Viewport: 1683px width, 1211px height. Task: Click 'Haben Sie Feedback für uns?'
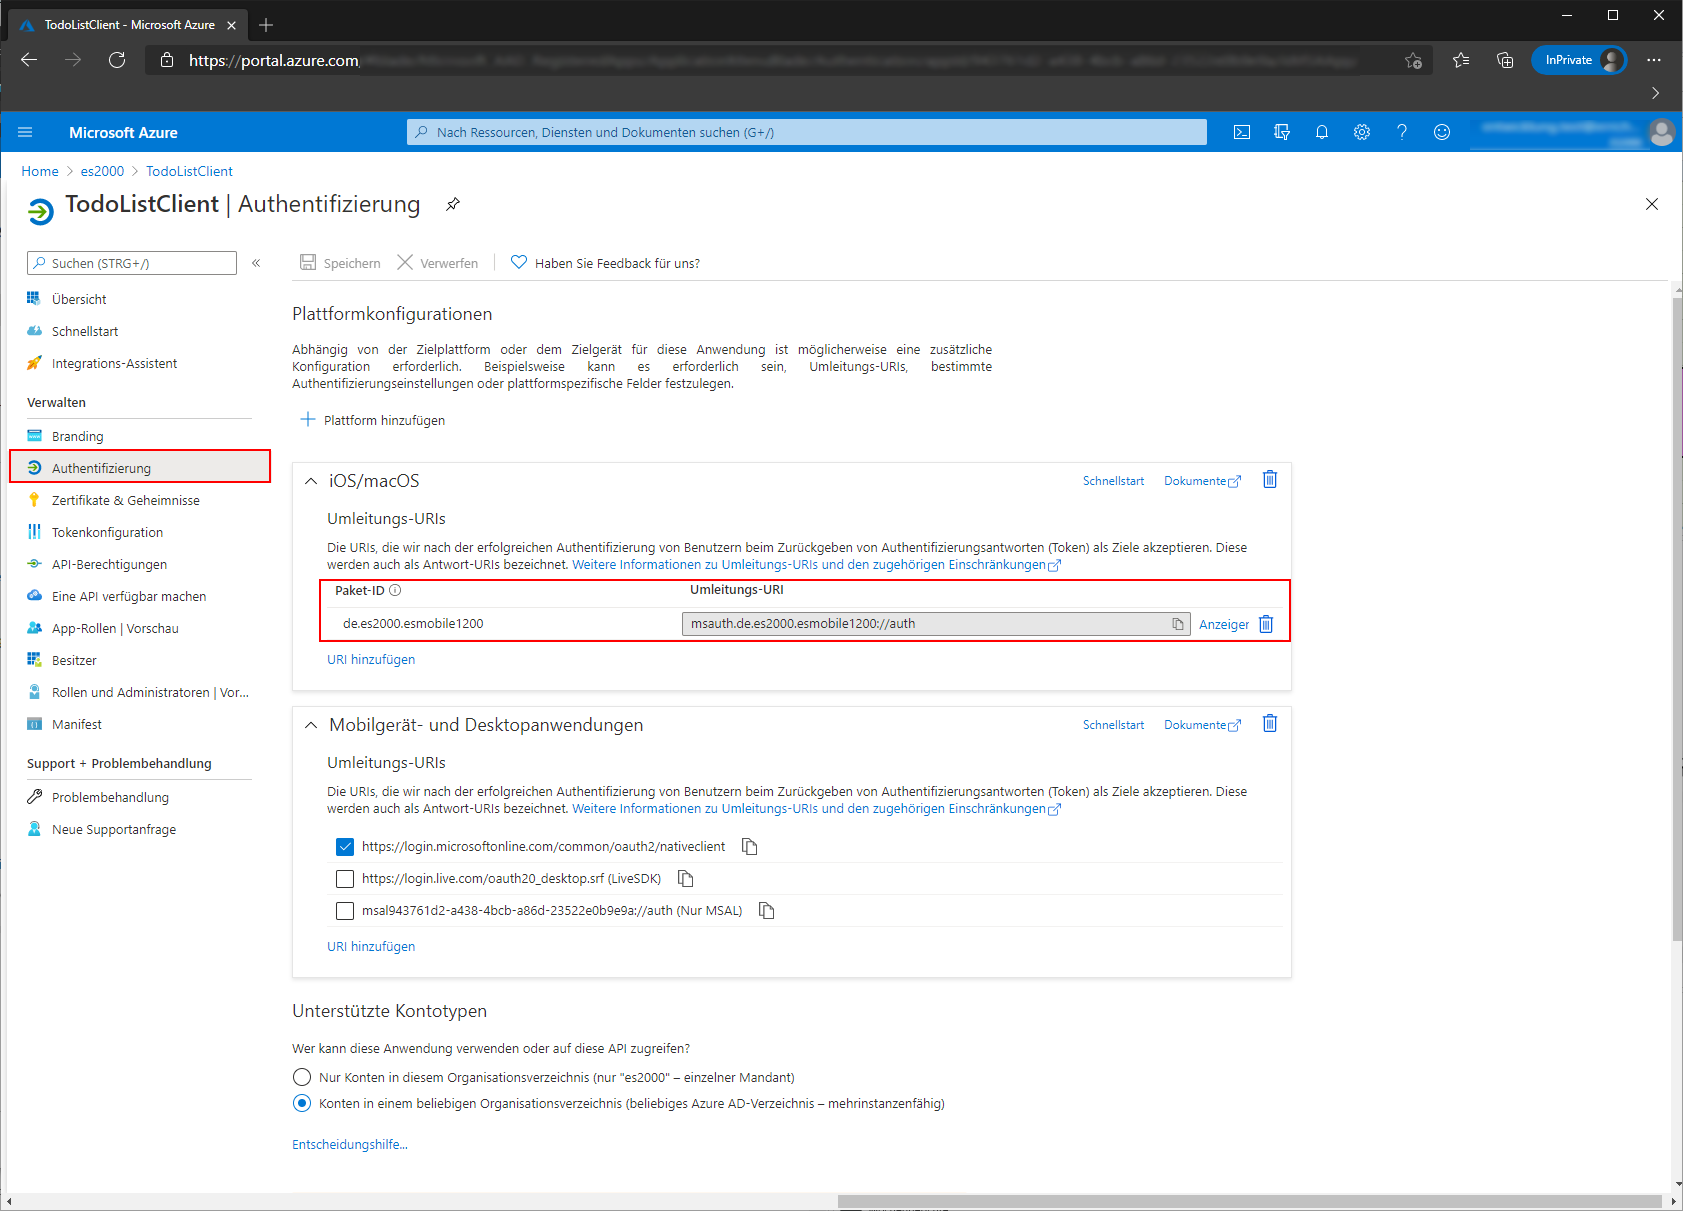pyautogui.click(x=605, y=263)
